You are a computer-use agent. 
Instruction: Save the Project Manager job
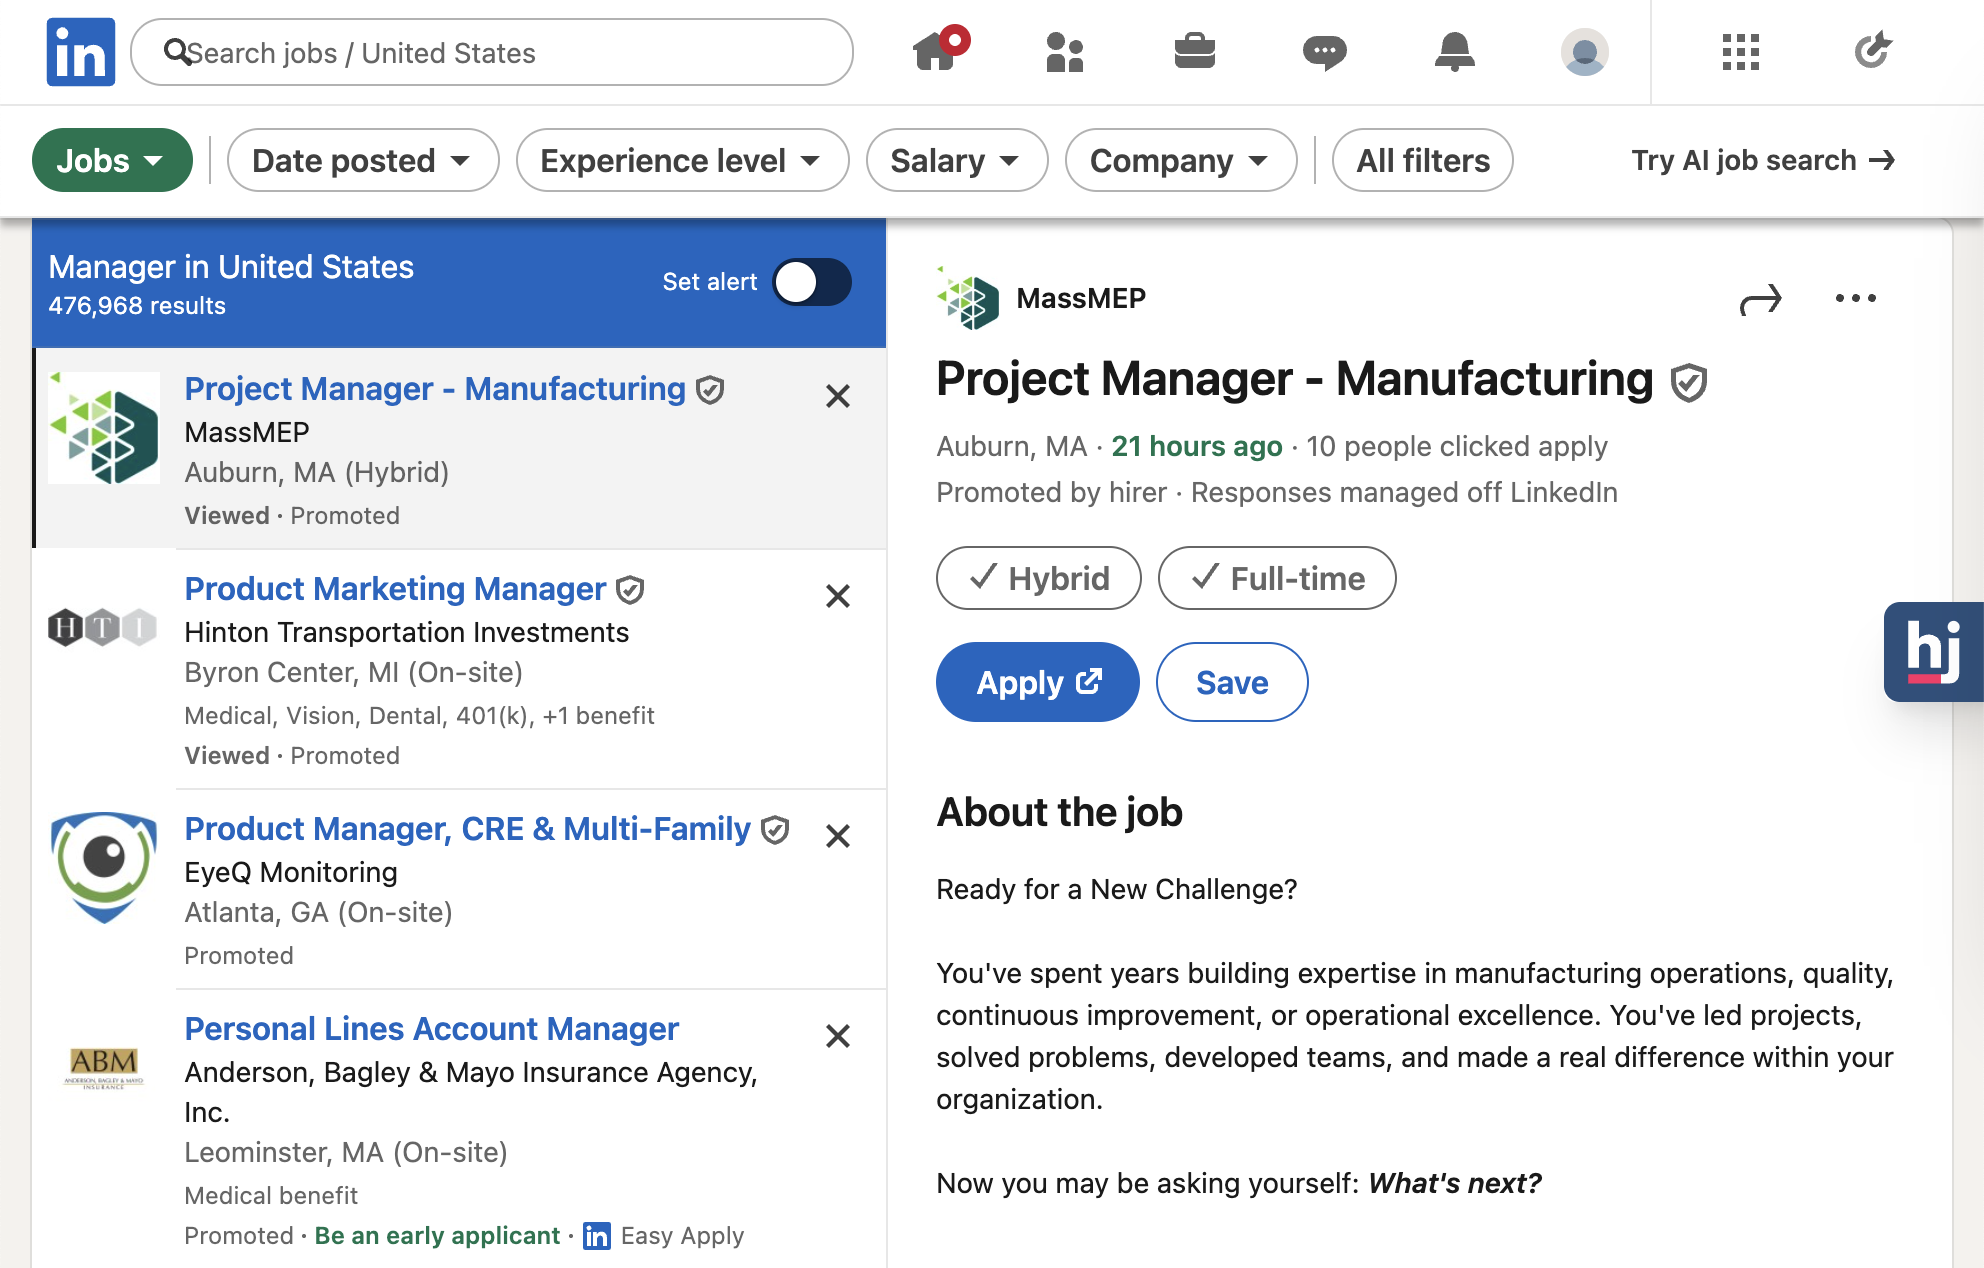(1232, 682)
